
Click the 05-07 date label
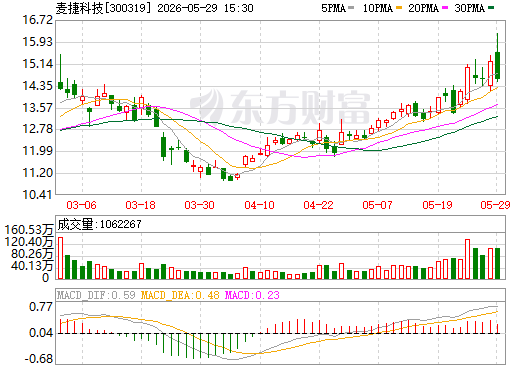click(378, 205)
